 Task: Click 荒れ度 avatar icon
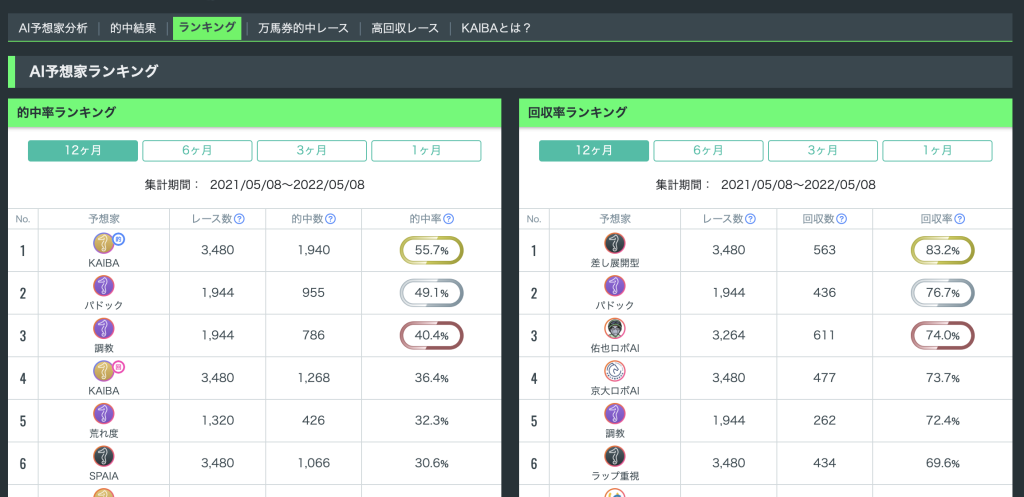tap(104, 414)
